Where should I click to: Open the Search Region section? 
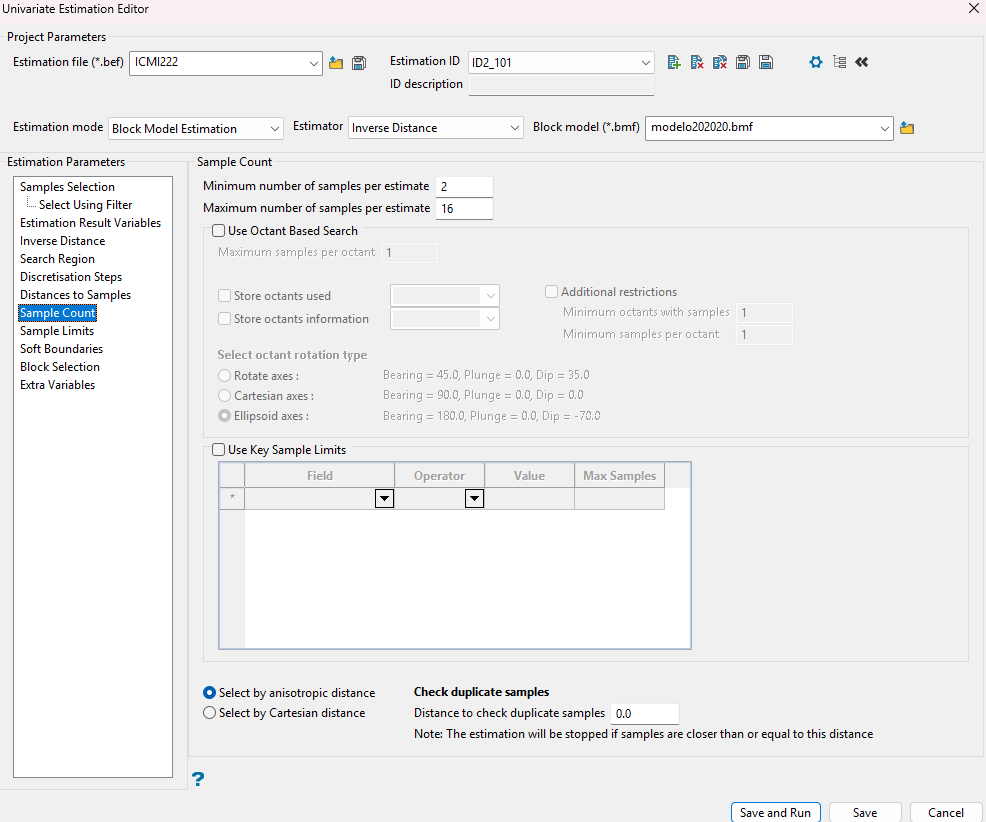57,259
